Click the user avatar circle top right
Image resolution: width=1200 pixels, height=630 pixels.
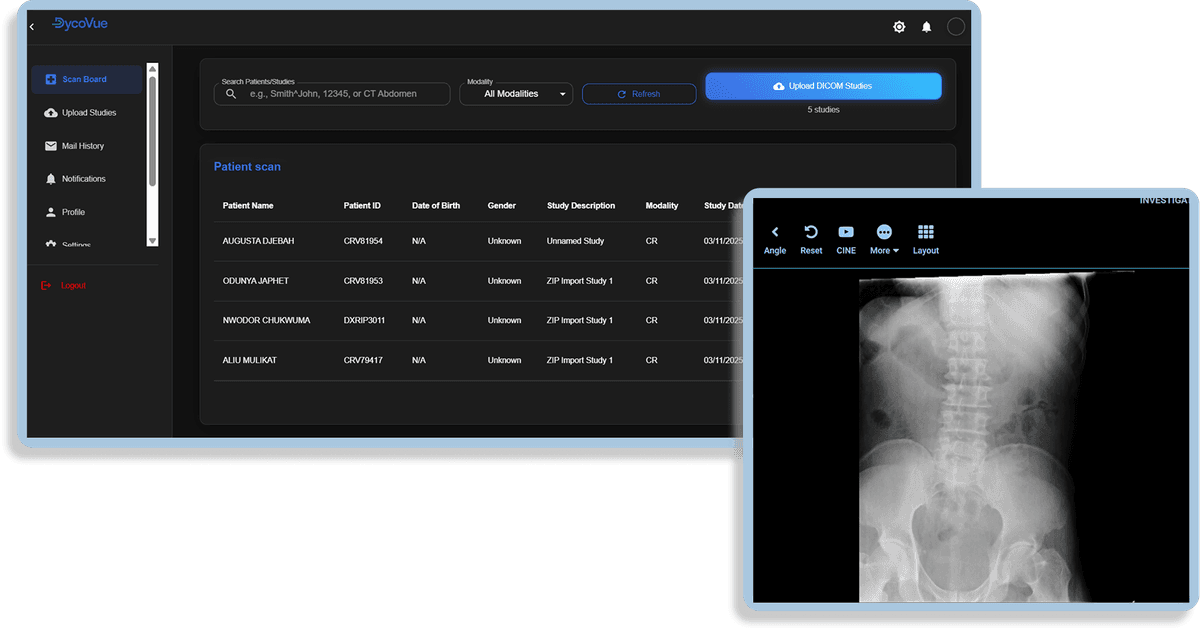tap(955, 27)
